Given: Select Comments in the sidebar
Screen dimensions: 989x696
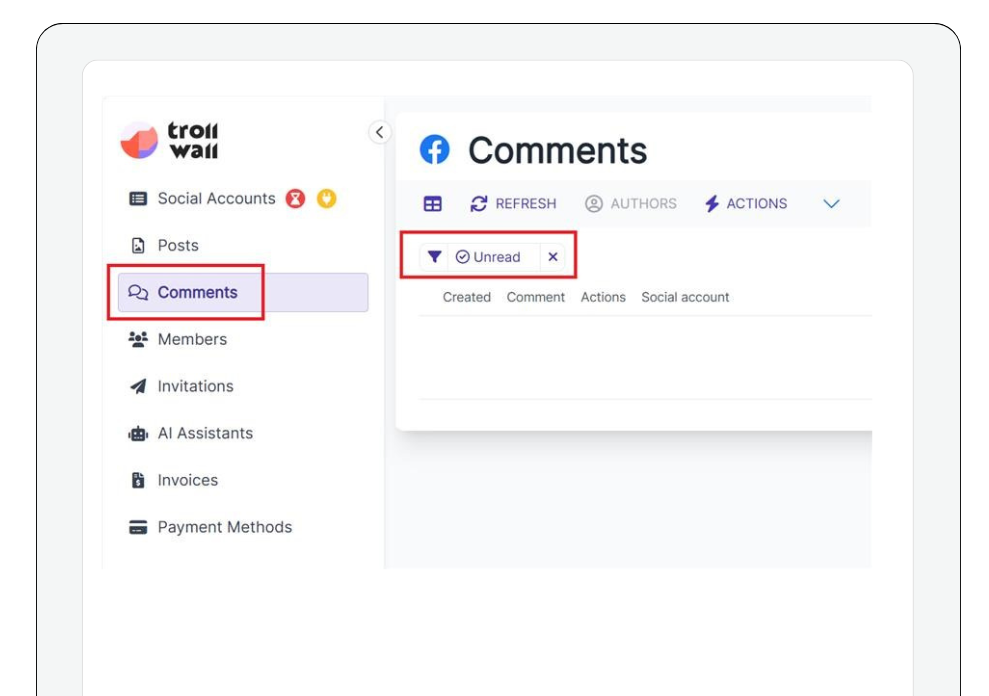Looking at the screenshot, I should (x=197, y=292).
